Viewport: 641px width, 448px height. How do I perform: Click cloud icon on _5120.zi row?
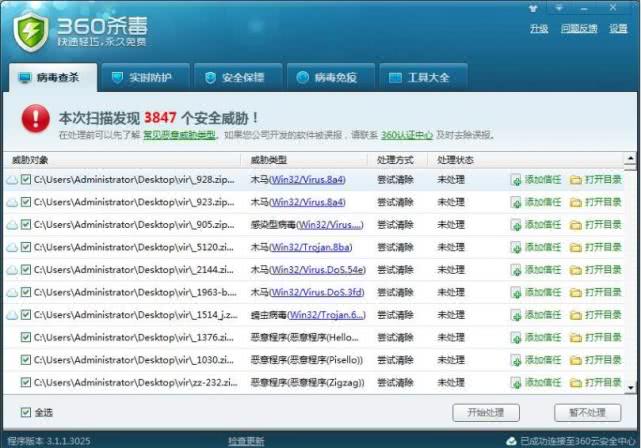pyautogui.click(x=12, y=247)
